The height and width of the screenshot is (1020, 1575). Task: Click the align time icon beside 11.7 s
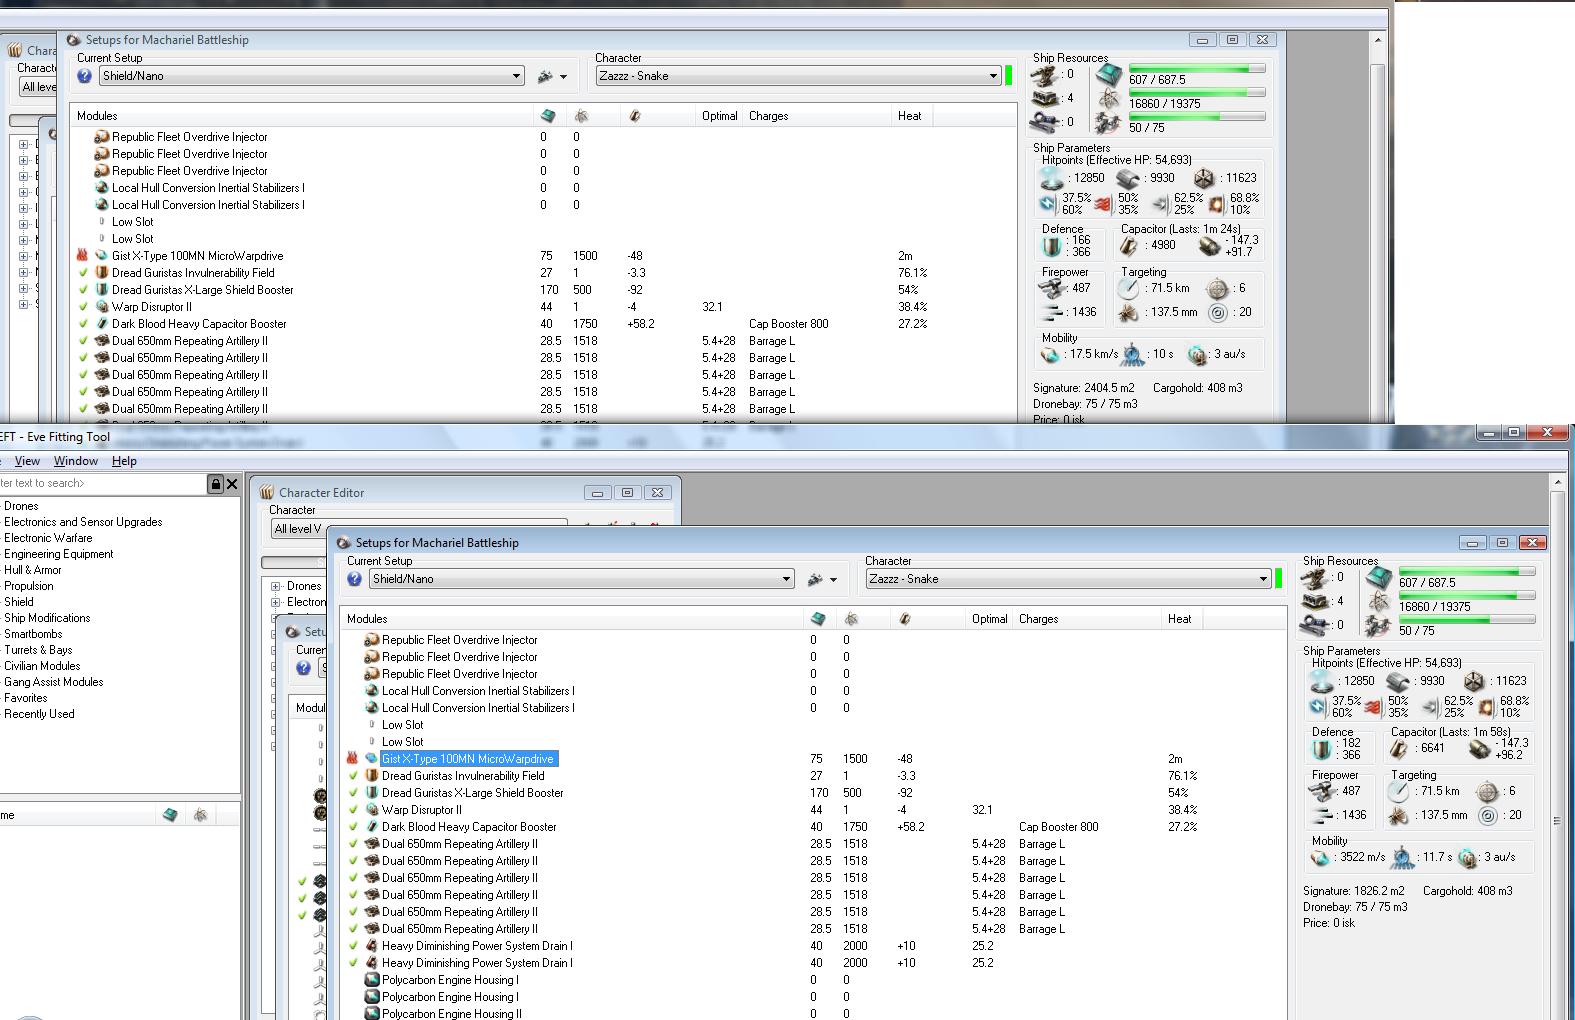coord(1402,858)
